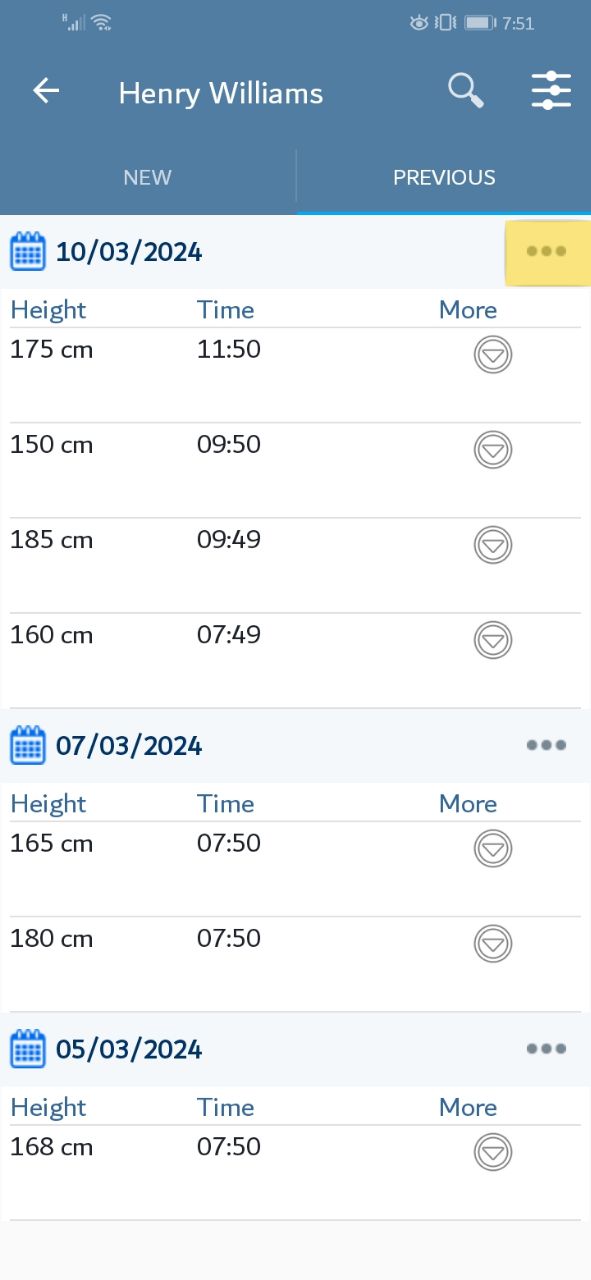The image size is (591, 1280).
Task: Select the 10/03/2024 date header
Action: point(129,252)
